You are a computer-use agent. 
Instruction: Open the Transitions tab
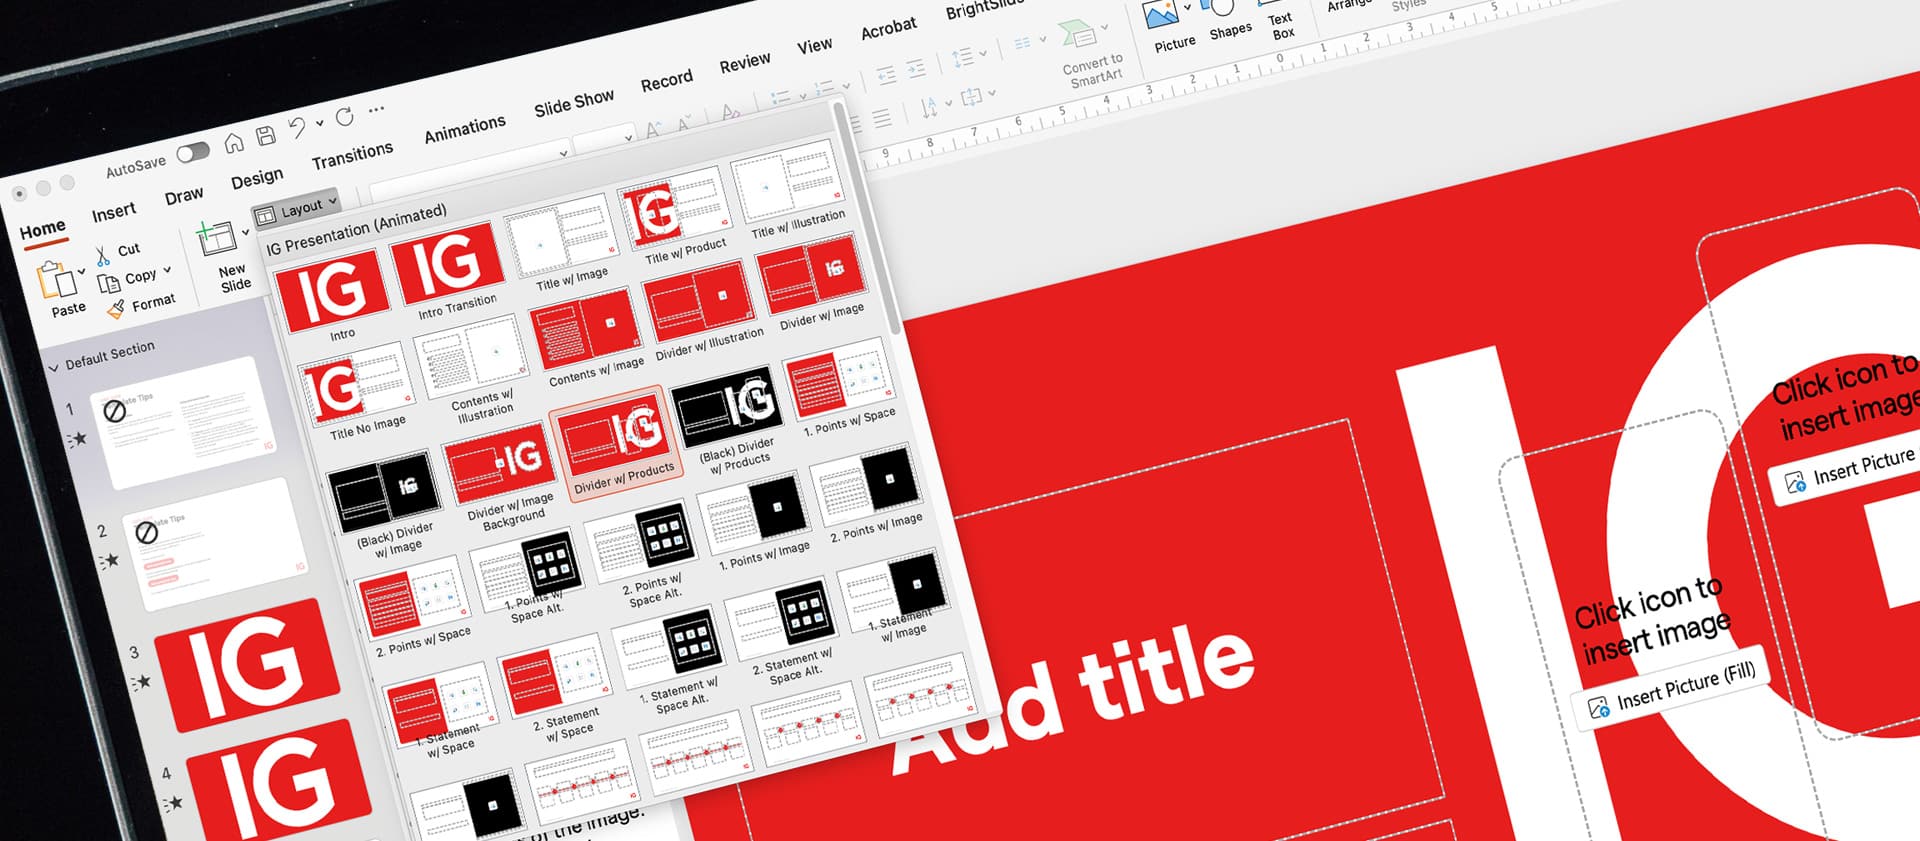point(352,157)
